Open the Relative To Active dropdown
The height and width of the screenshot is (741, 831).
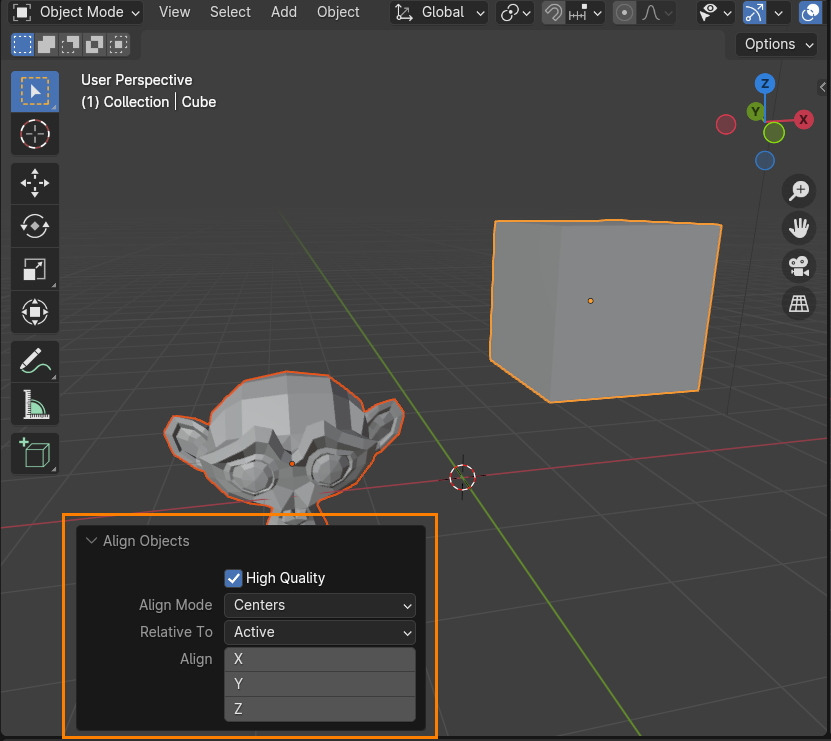(320, 632)
